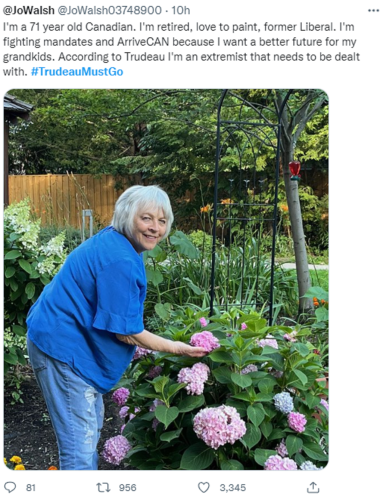Click the reply count 81
Image resolution: width=380 pixels, height=500 pixels.
[31, 488]
